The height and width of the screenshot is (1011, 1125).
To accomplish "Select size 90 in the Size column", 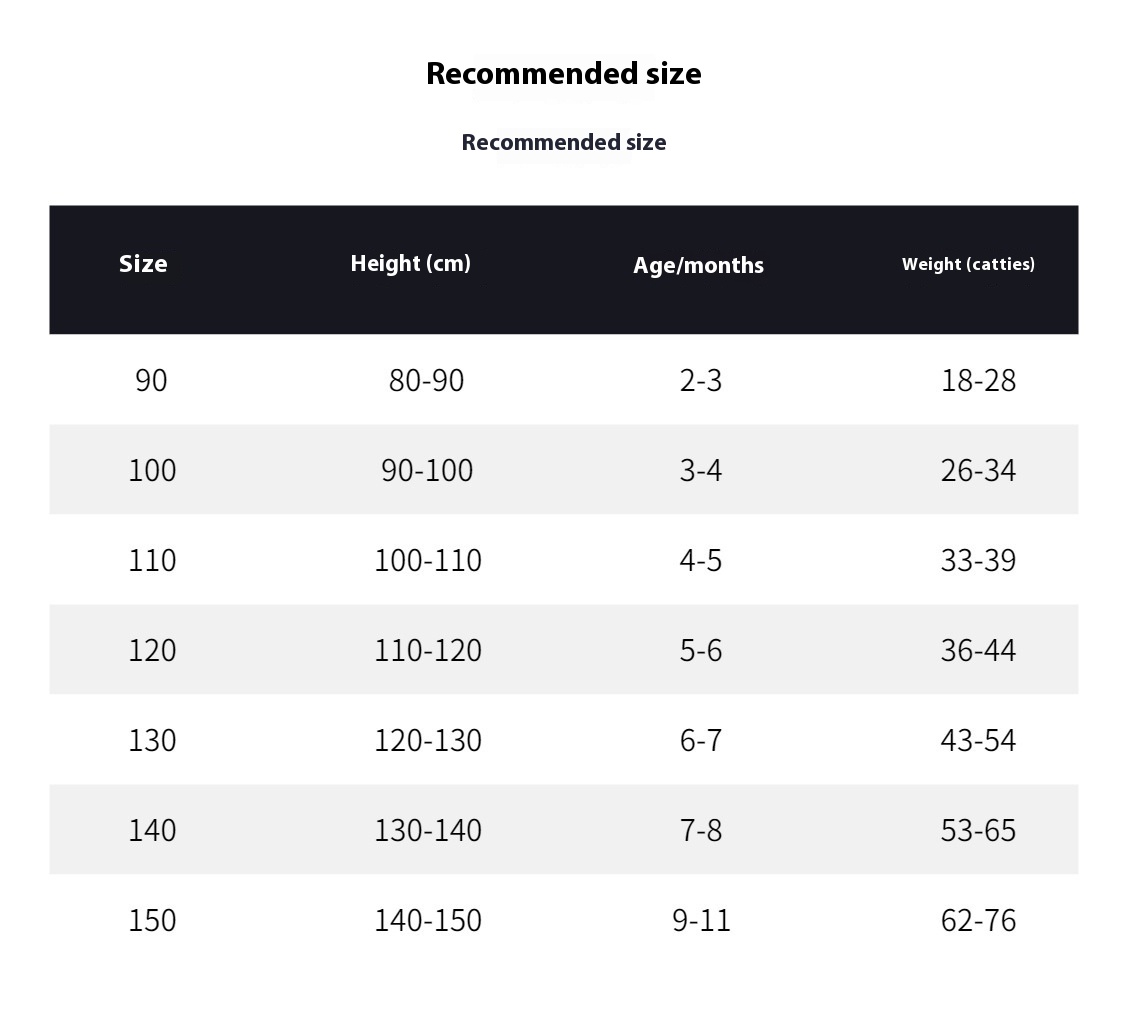I will coord(151,380).
